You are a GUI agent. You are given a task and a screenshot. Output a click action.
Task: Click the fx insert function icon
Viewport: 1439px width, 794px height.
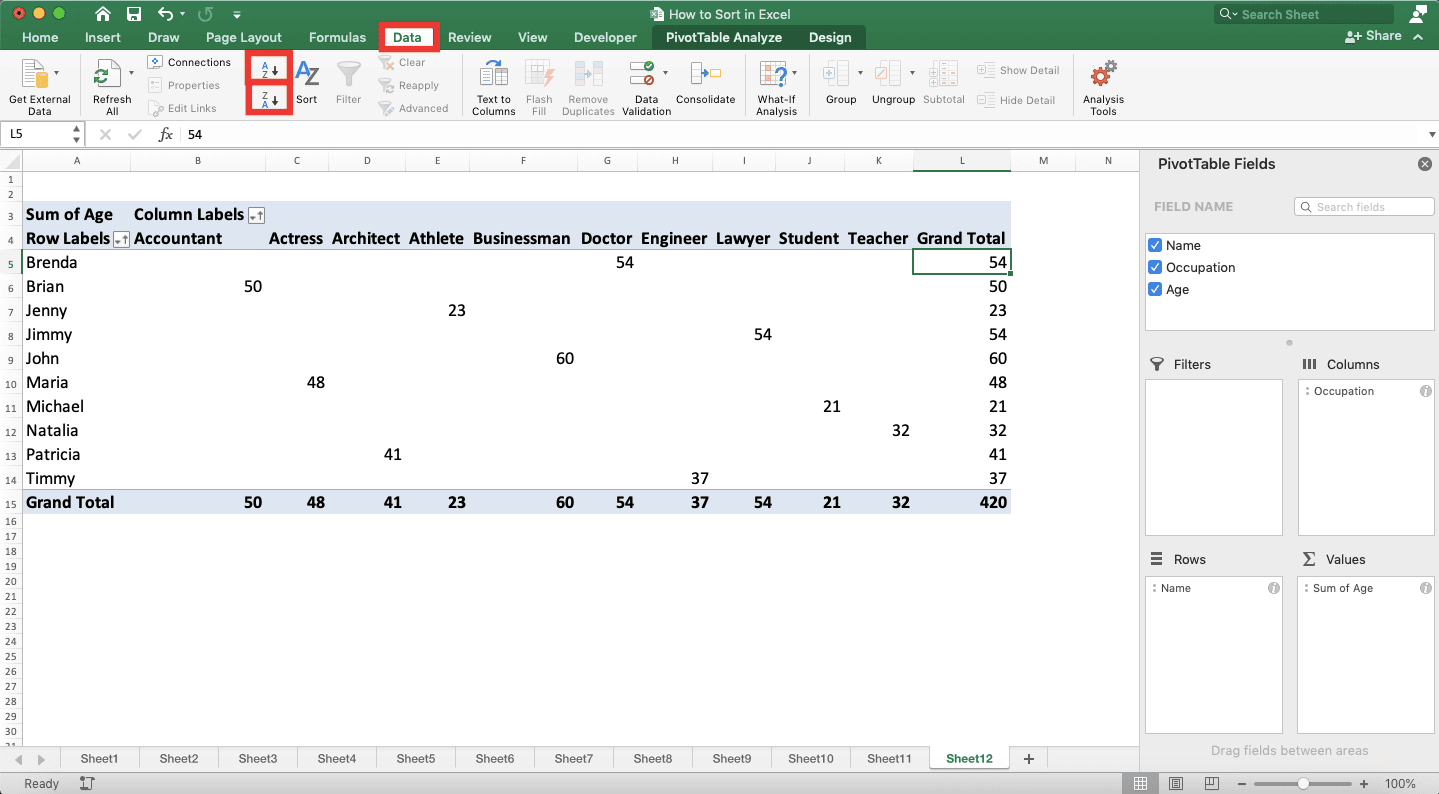pos(166,134)
